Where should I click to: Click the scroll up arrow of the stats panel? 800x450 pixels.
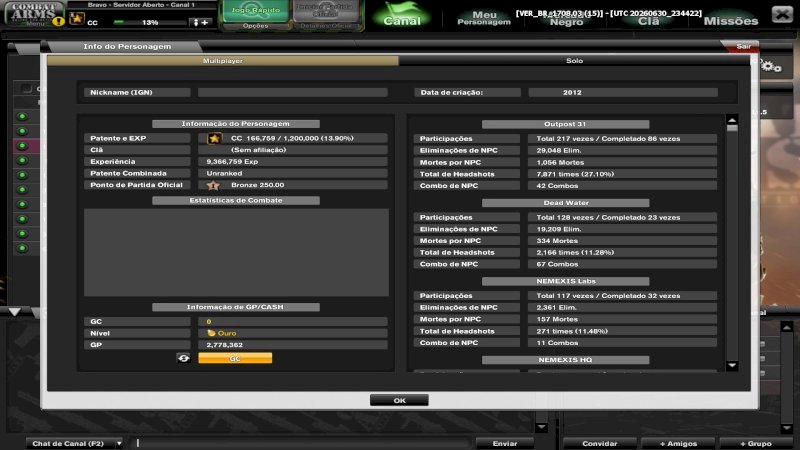pyautogui.click(x=732, y=120)
